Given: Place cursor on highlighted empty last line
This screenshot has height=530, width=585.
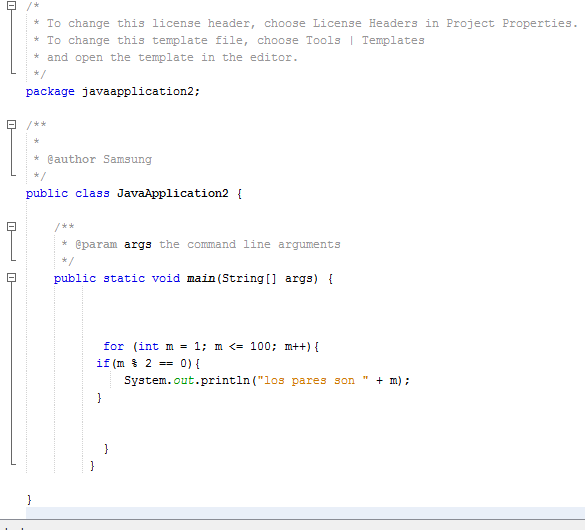Looking at the screenshot, I should (305, 512).
